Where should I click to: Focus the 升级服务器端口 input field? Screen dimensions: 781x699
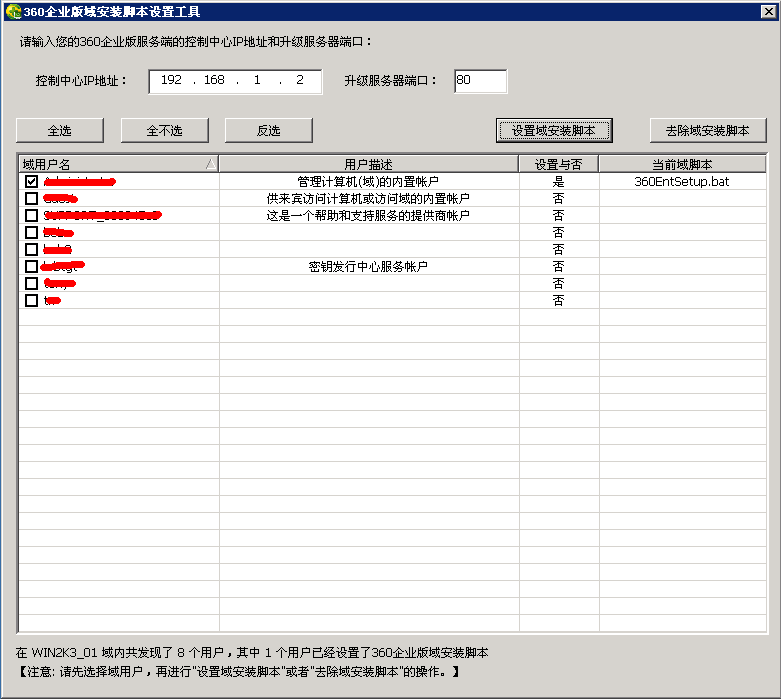(480, 81)
